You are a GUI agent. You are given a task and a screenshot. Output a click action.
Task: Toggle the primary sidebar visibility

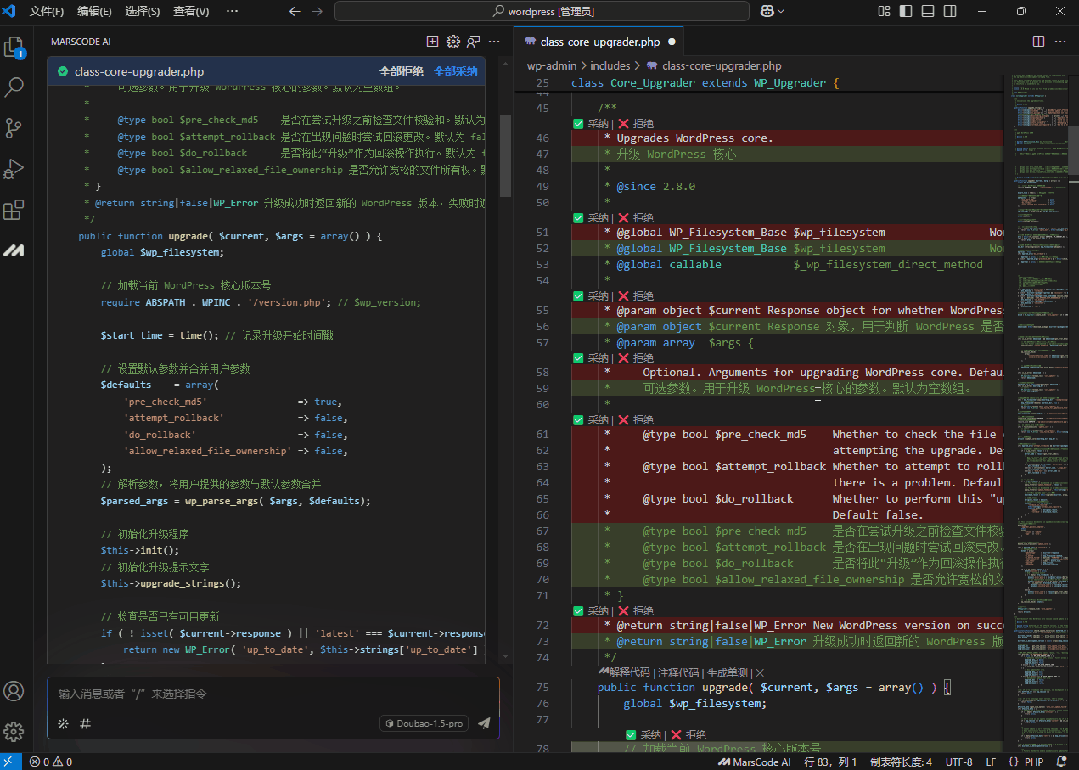pyautogui.click(x=906, y=11)
